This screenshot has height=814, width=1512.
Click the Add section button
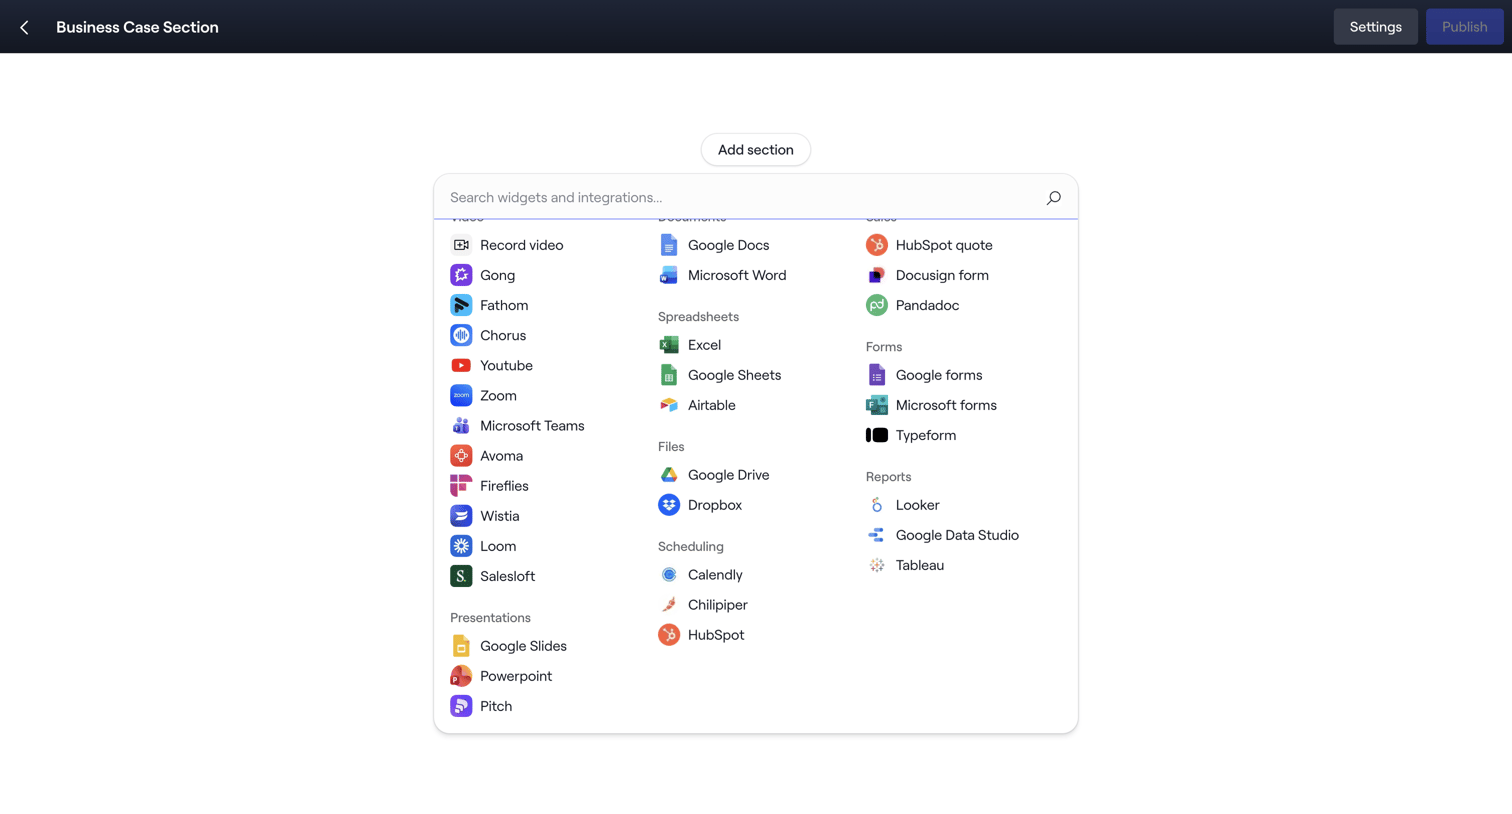[756, 150]
